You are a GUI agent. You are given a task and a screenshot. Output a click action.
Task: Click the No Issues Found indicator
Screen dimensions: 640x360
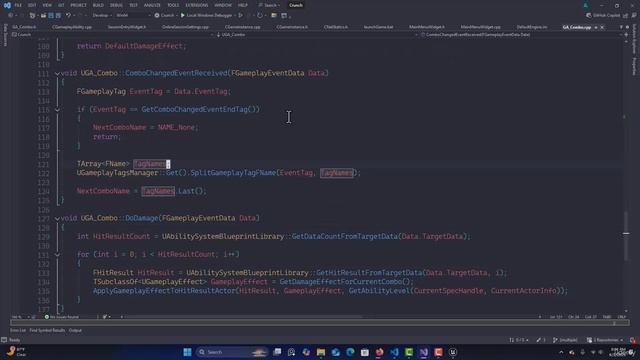(62, 317)
